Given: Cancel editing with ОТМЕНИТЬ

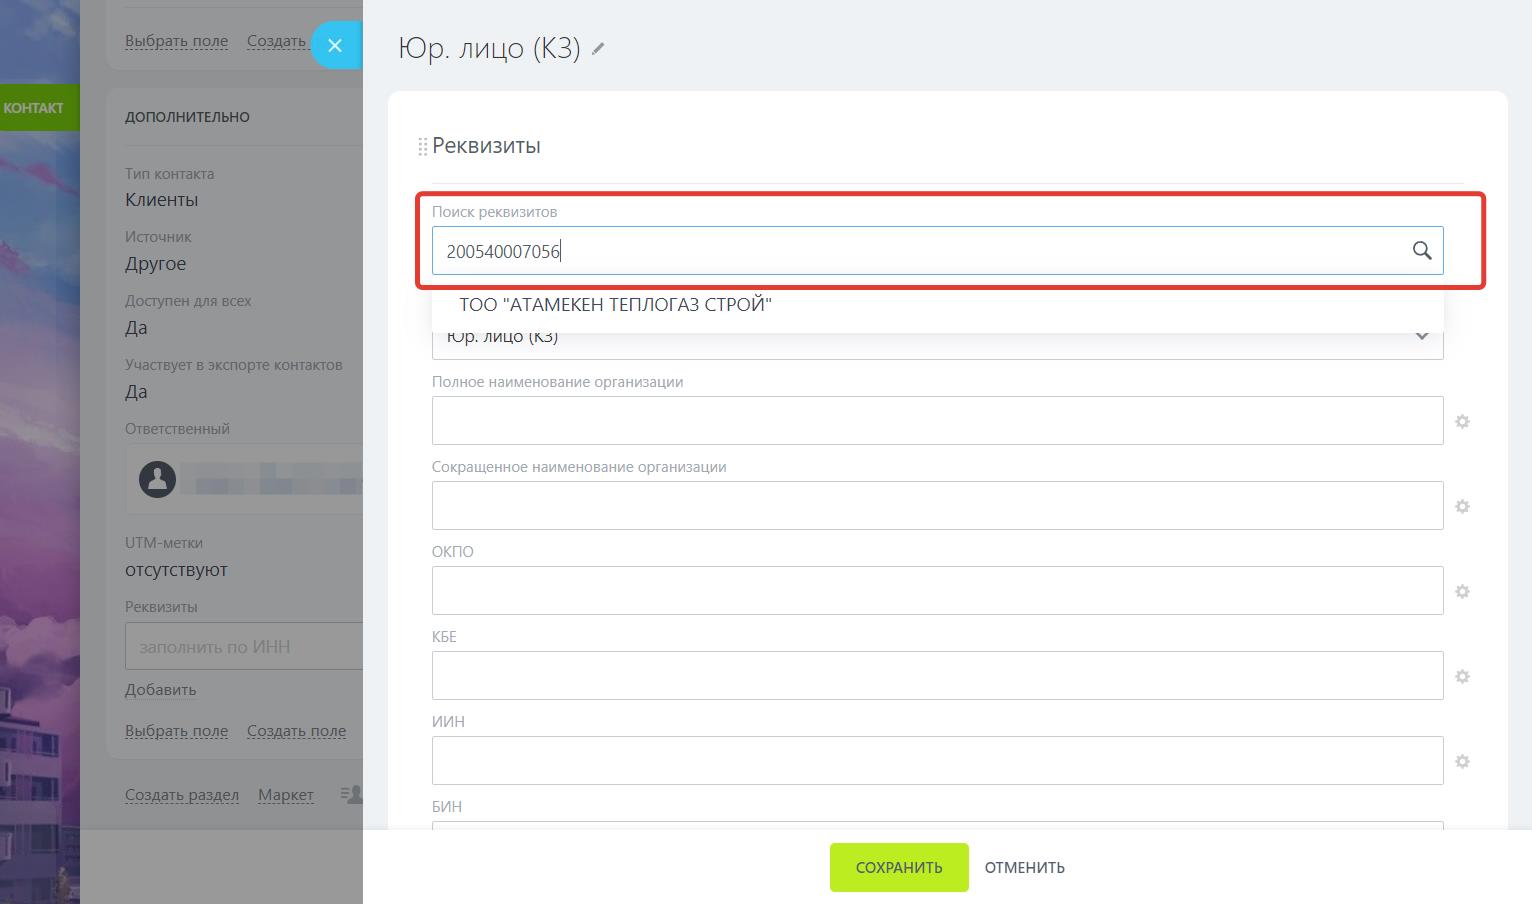Looking at the screenshot, I should 1025,867.
